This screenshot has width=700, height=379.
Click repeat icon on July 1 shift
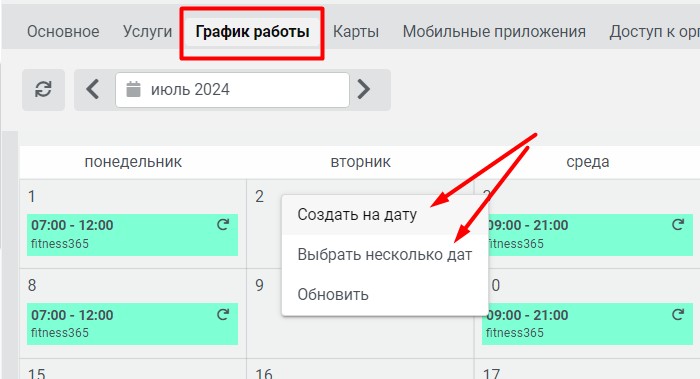click(223, 225)
